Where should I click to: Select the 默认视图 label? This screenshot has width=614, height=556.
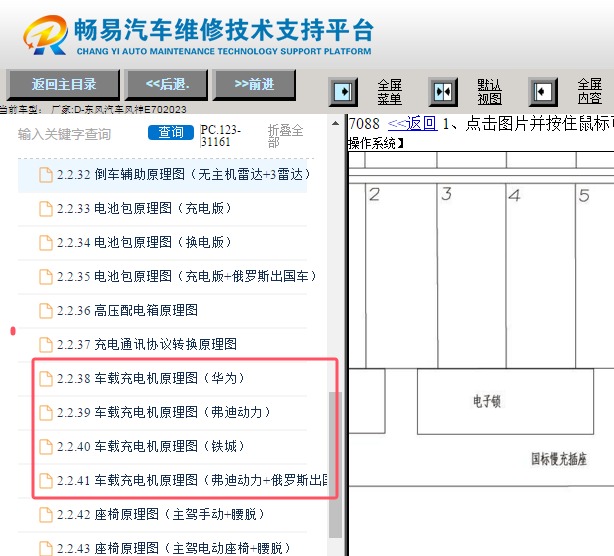pyautogui.click(x=489, y=92)
